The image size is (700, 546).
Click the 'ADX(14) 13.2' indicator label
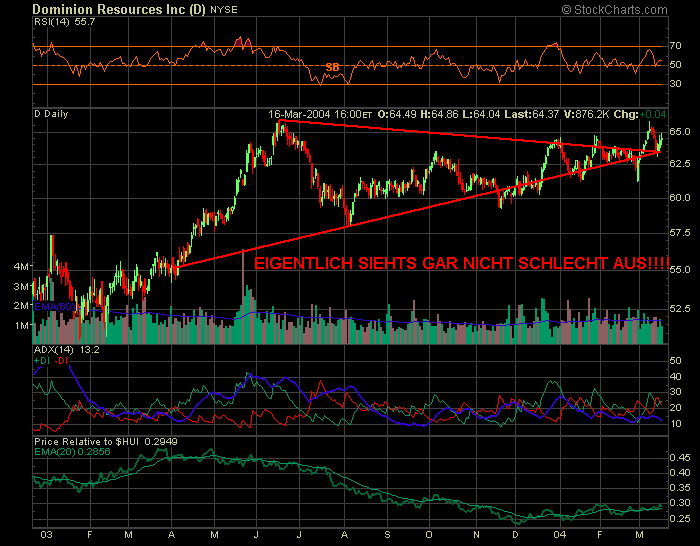pos(67,350)
